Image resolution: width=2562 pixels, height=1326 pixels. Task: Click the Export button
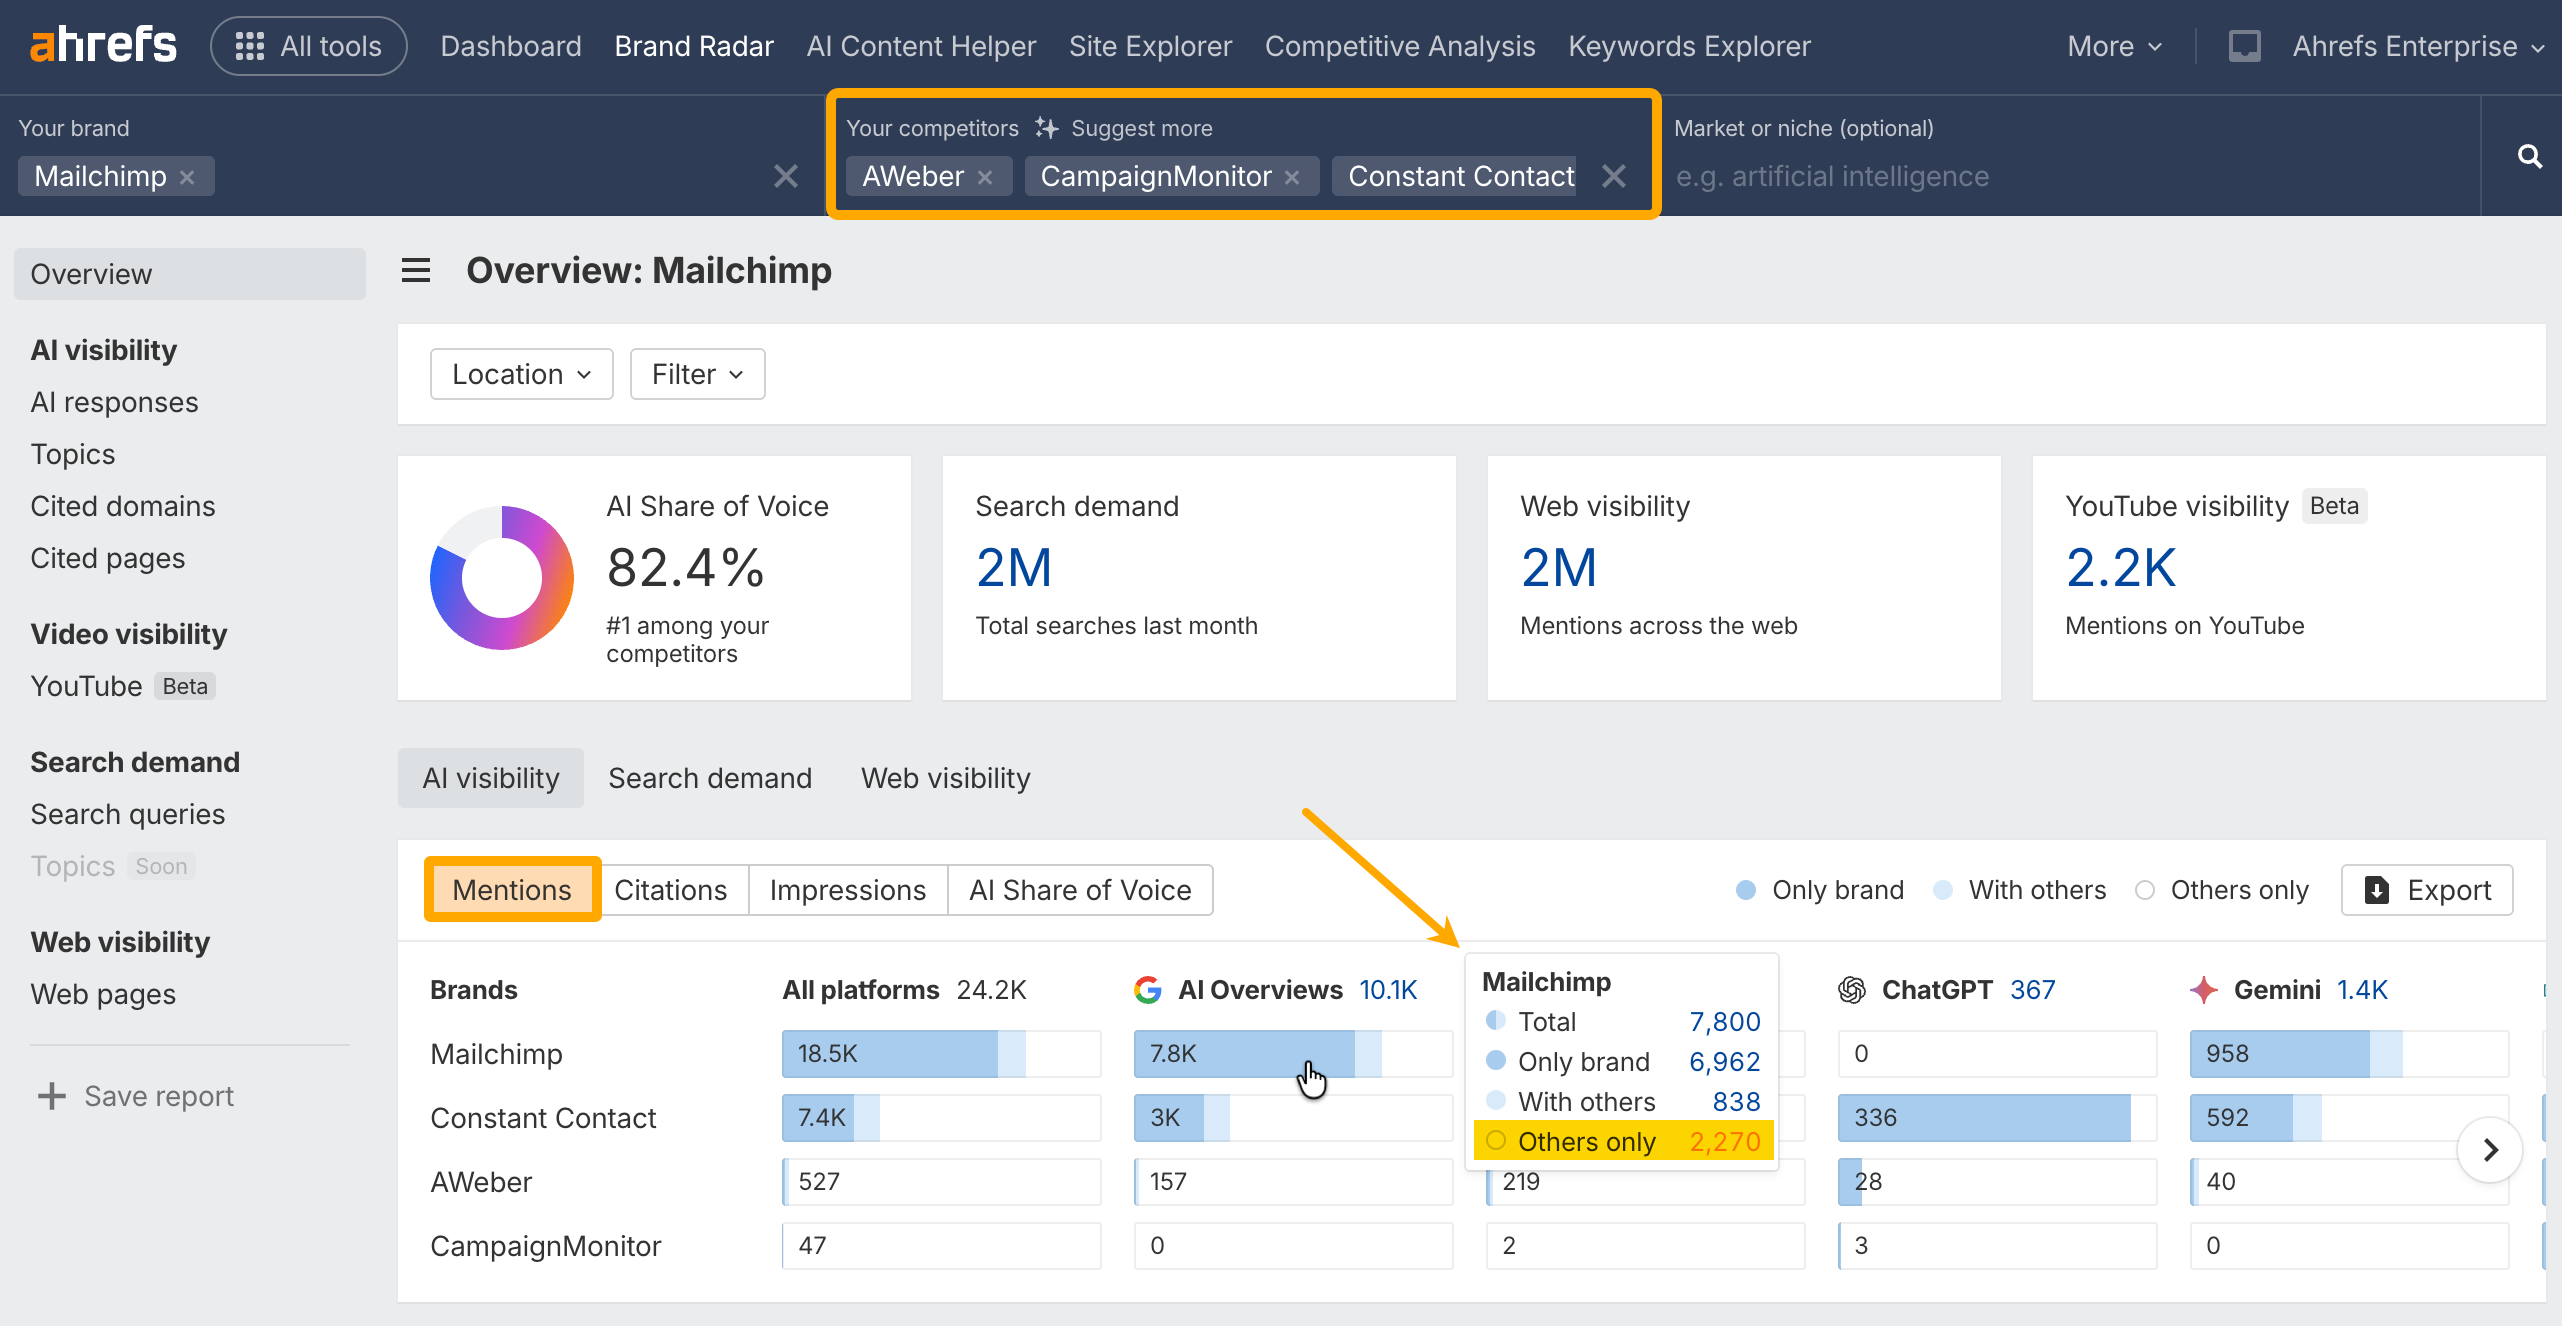[x=2427, y=890]
